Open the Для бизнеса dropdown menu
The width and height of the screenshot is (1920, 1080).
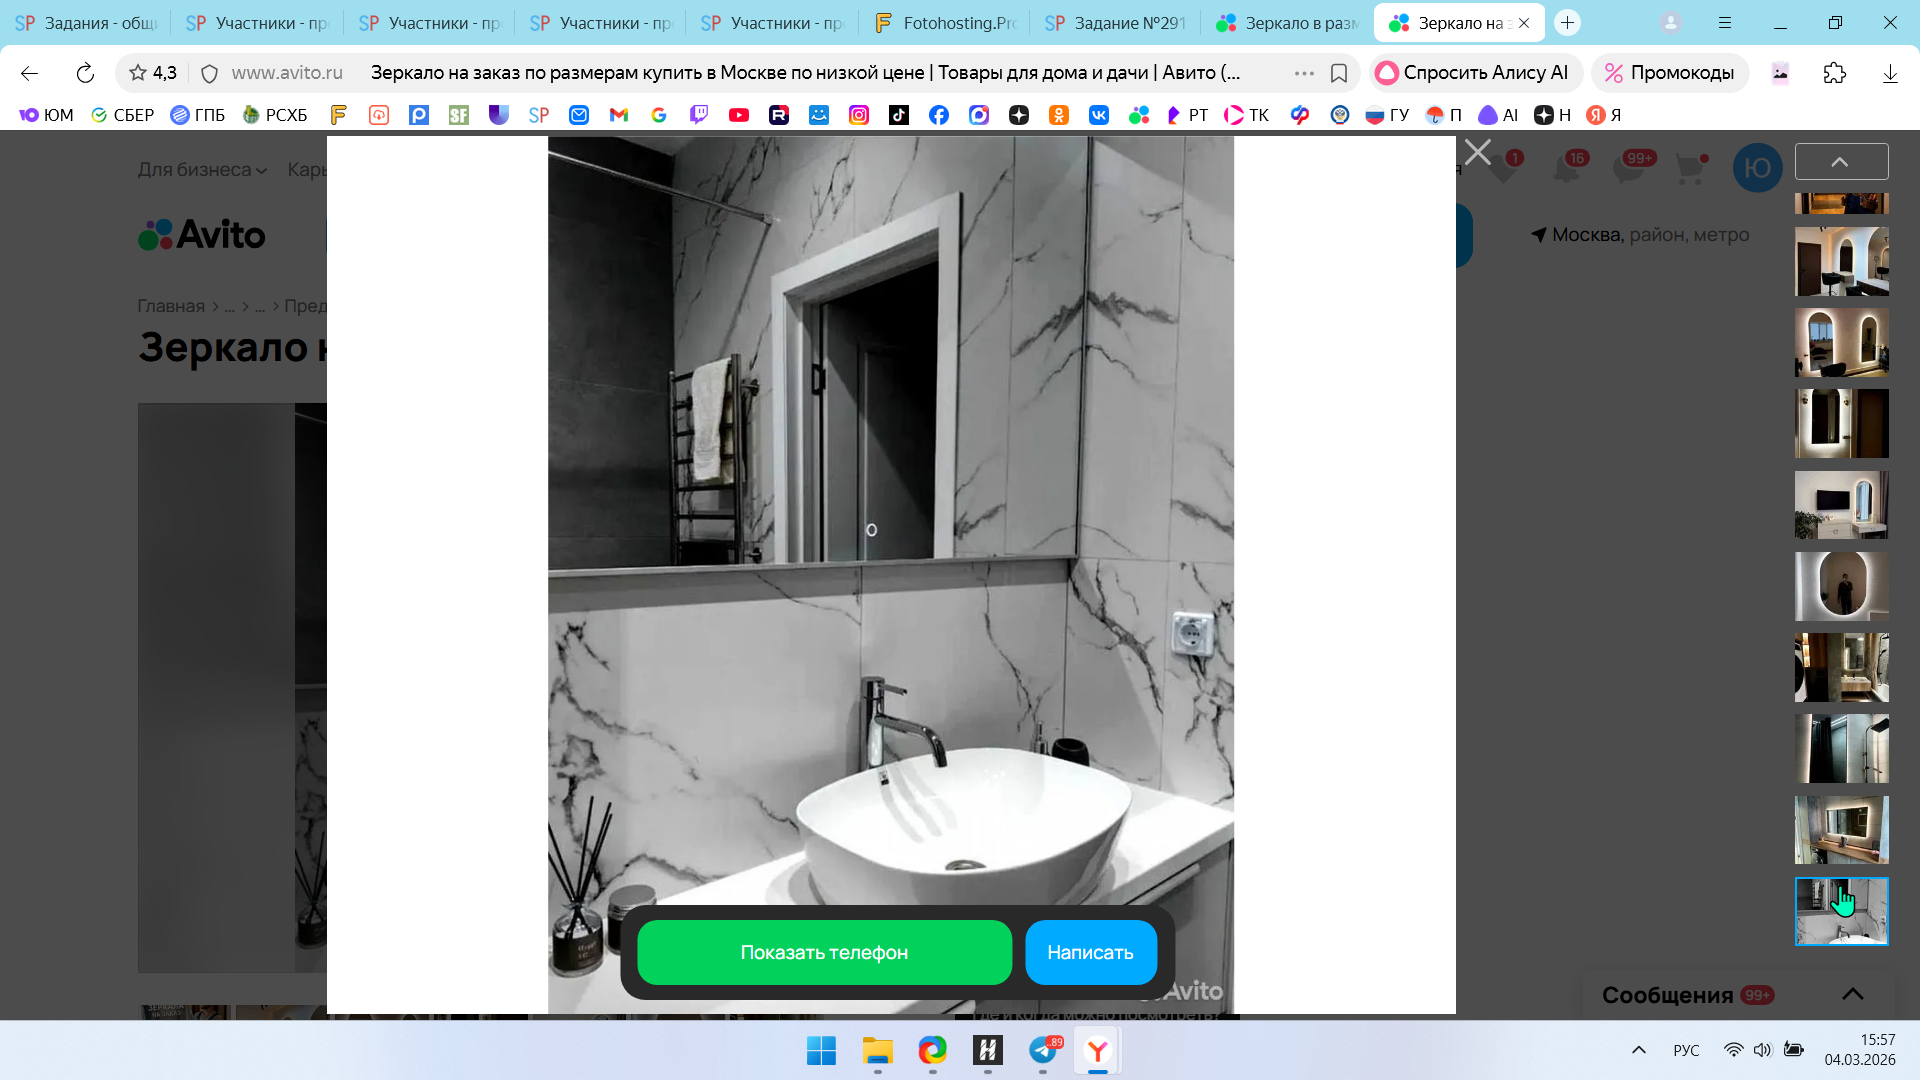coord(202,170)
